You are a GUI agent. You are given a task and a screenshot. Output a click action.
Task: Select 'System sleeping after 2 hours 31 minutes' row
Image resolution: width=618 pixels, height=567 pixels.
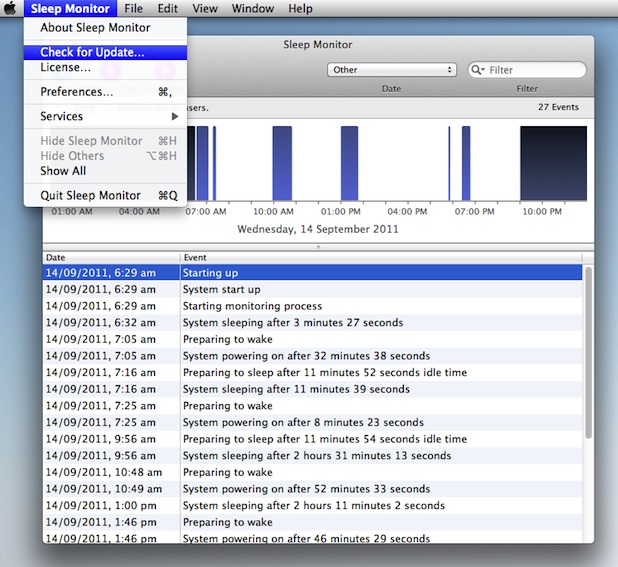tap(313, 455)
